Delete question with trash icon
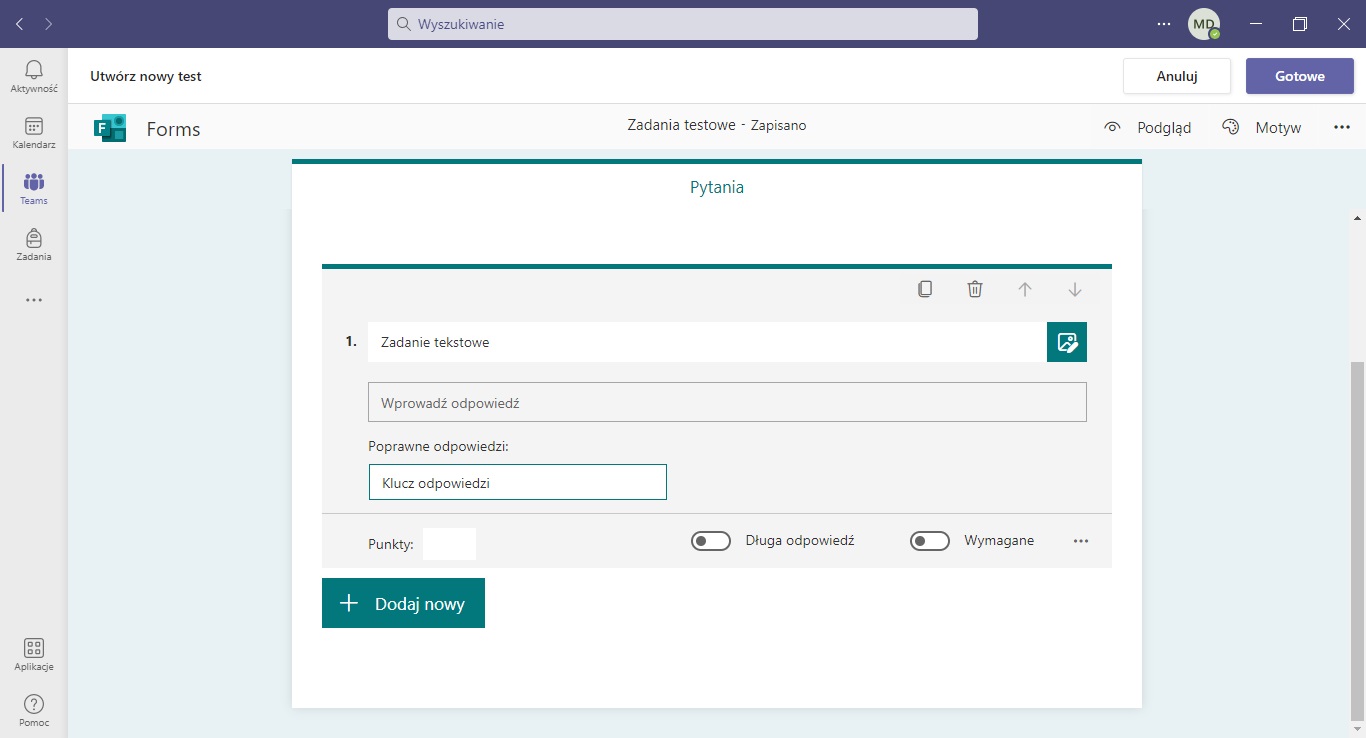Image resolution: width=1366 pixels, height=738 pixels. coord(975,289)
